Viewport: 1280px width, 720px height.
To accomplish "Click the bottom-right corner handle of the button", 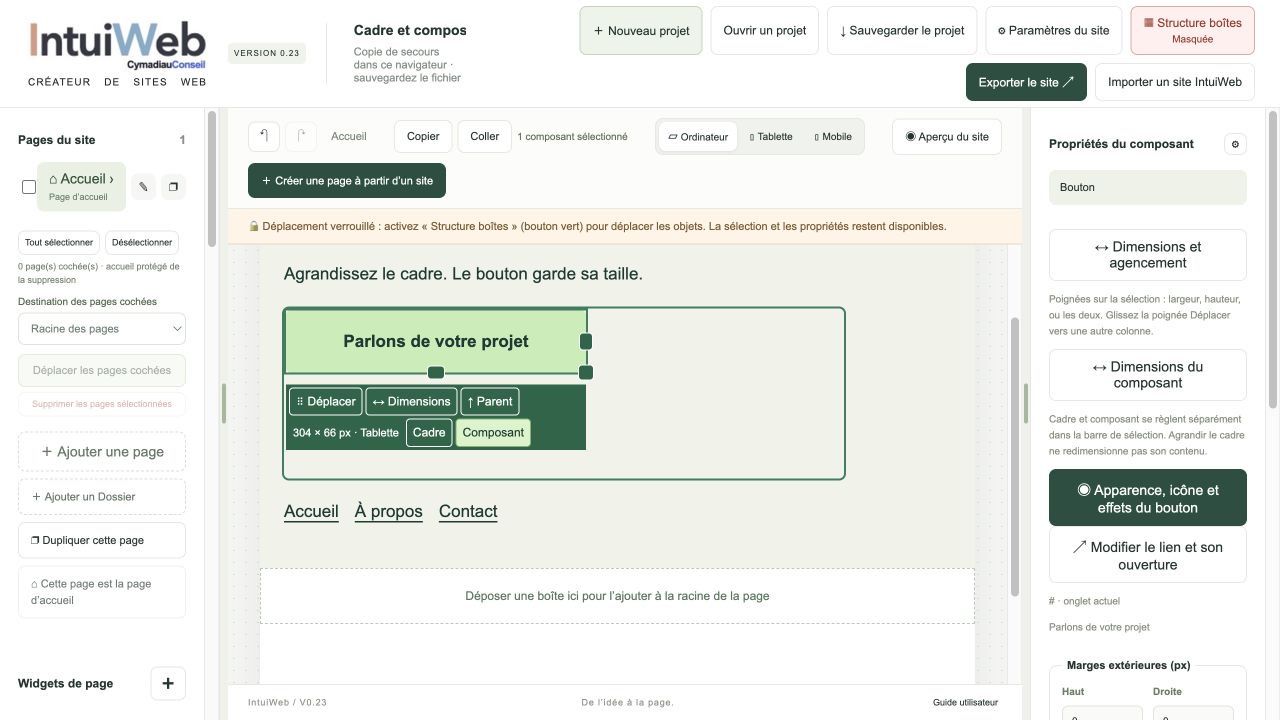I will pyautogui.click(x=586, y=372).
